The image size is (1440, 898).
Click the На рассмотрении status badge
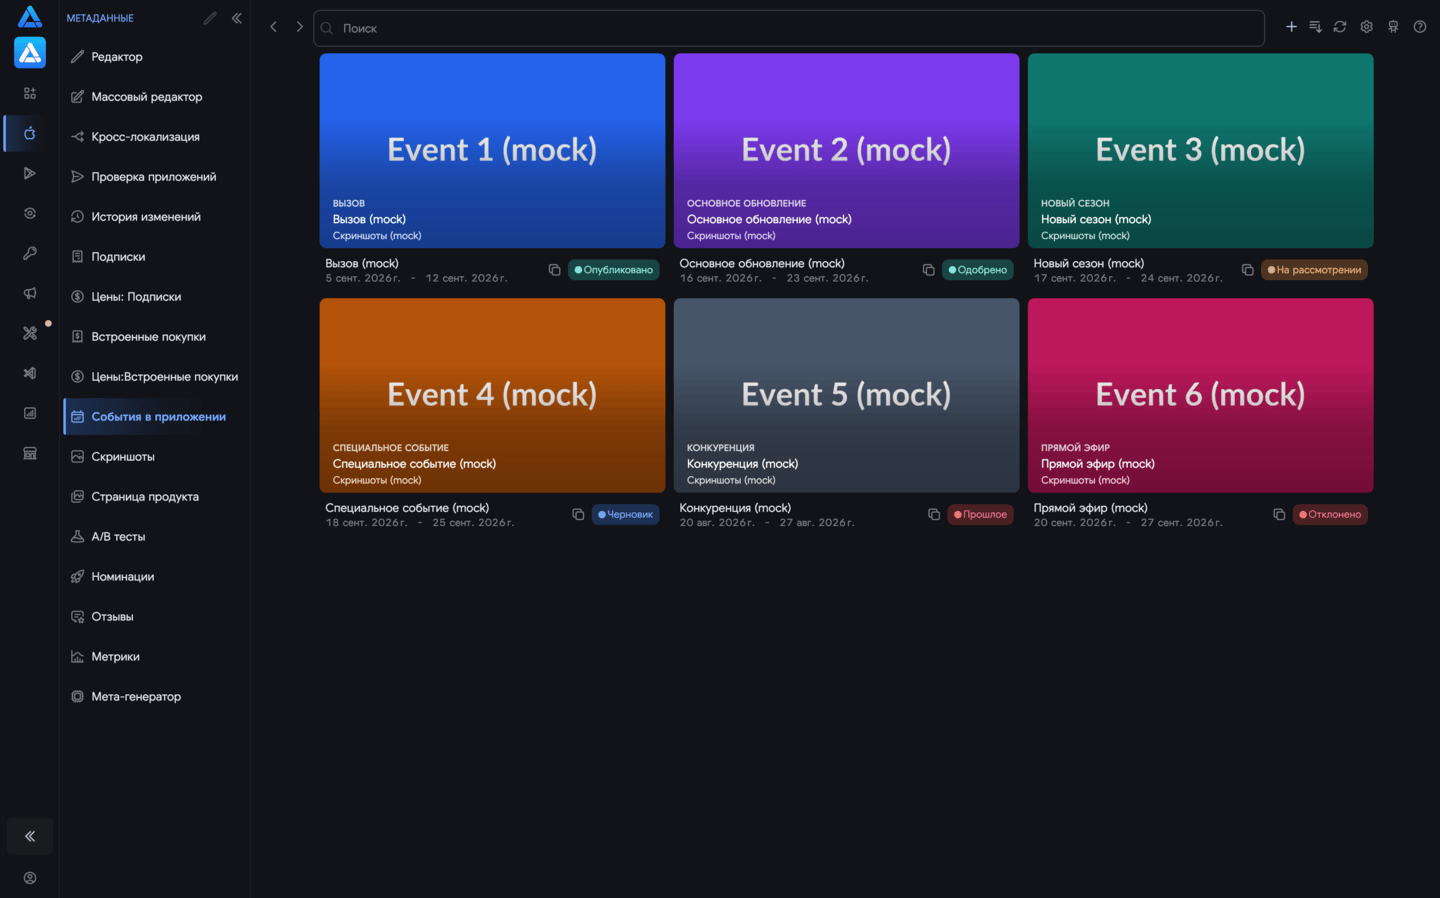1314,270
